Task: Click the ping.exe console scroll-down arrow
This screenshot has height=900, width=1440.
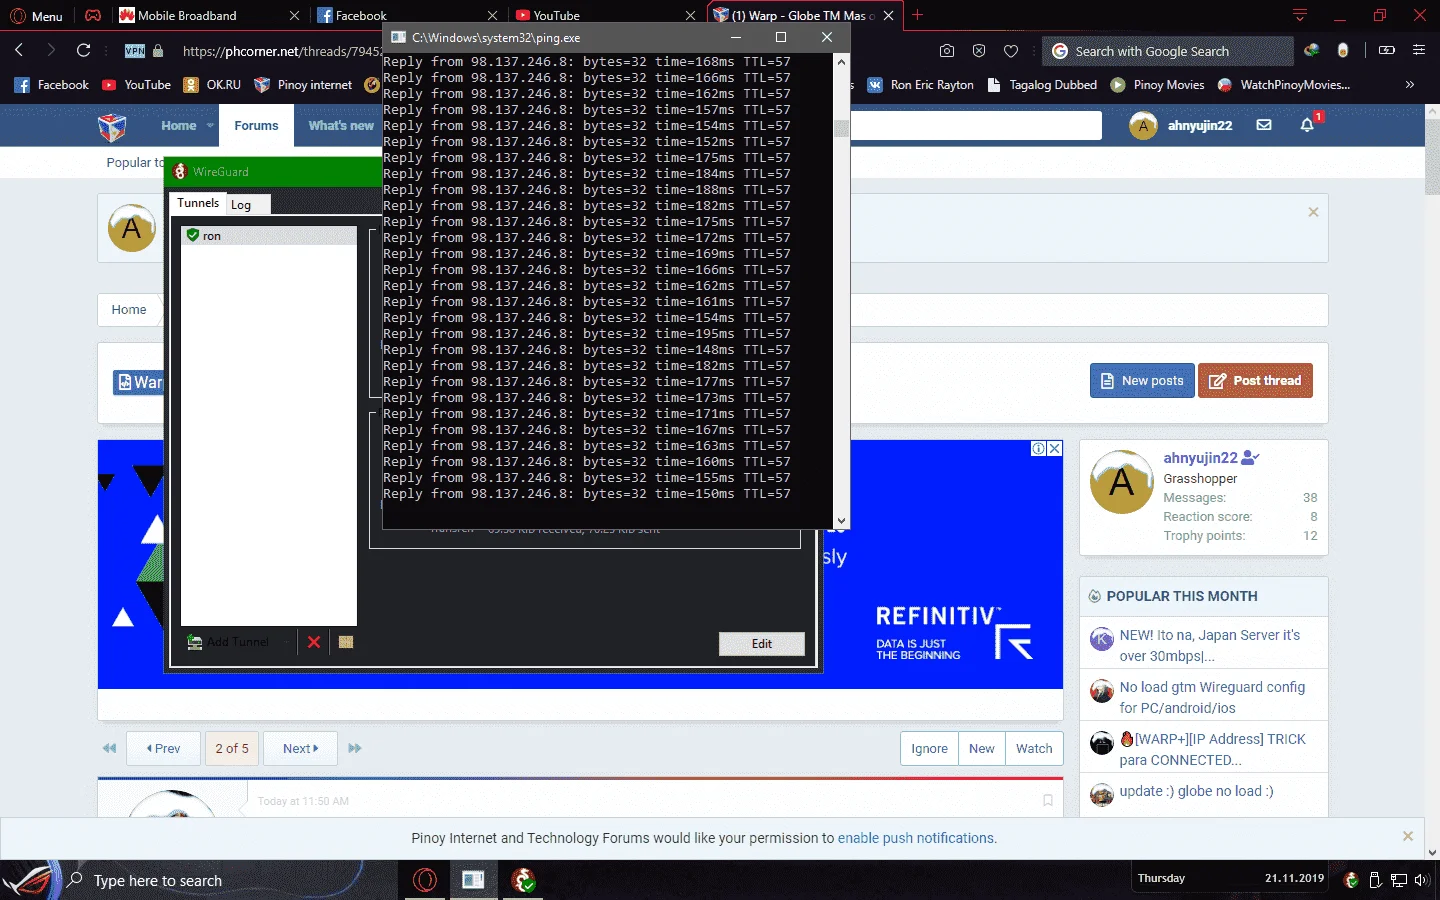Action: (841, 521)
